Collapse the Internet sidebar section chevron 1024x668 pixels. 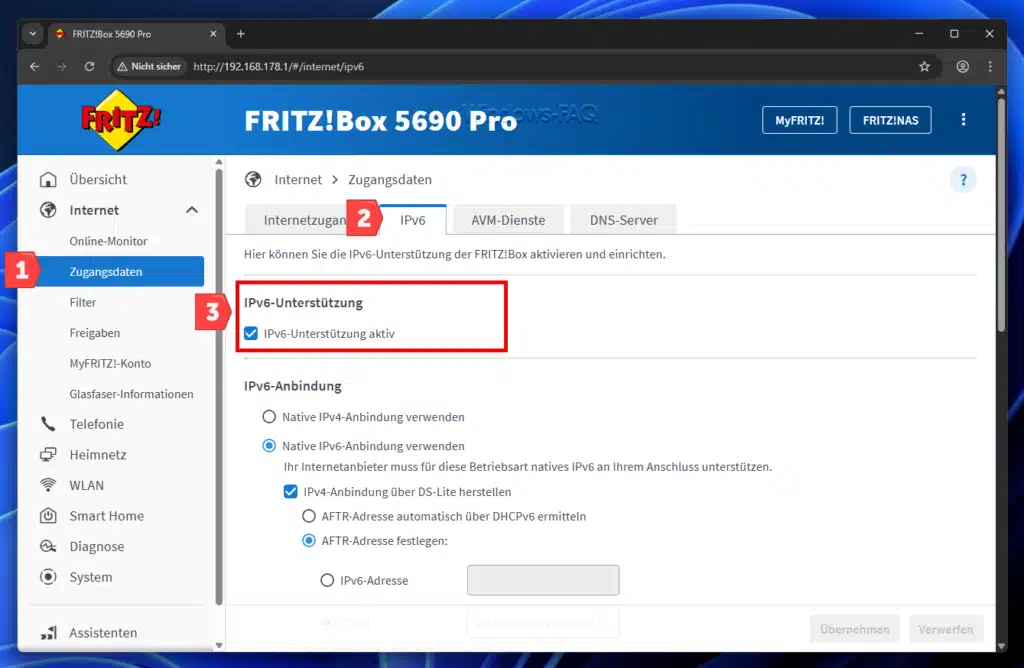pyautogui.click(x=193, y=210)
